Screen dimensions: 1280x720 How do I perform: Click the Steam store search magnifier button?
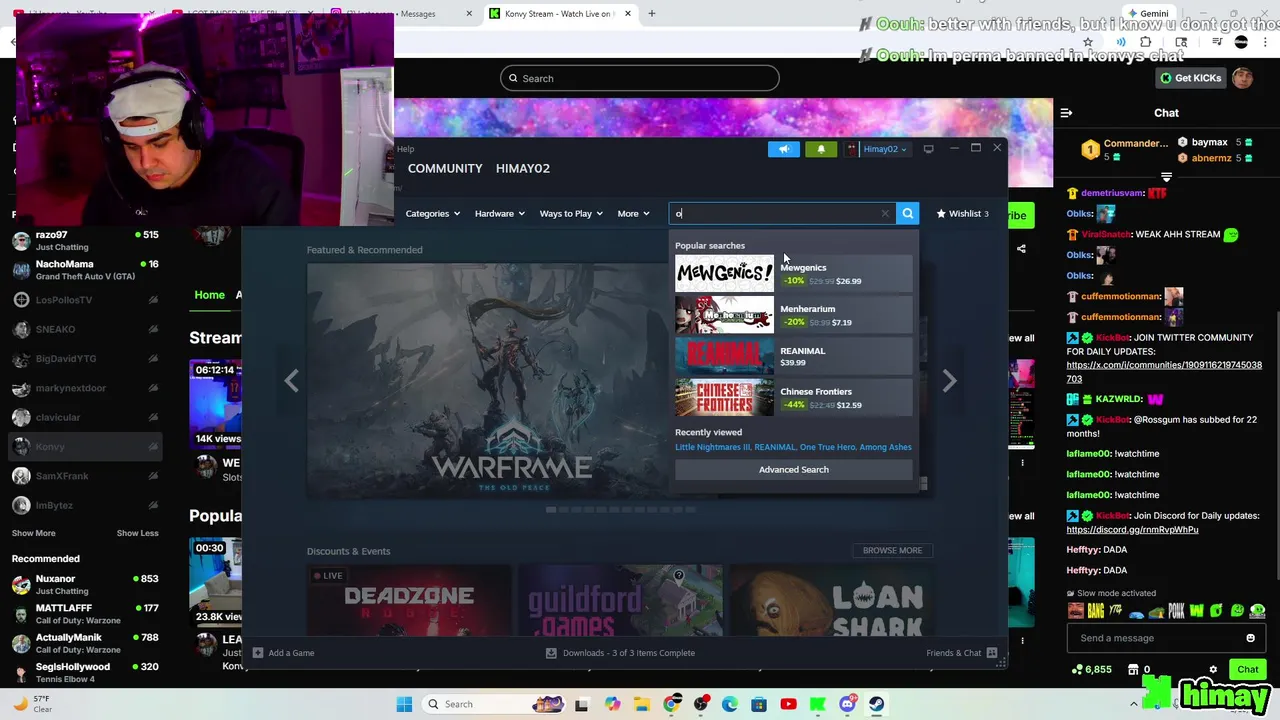click(x=907, y=213)
